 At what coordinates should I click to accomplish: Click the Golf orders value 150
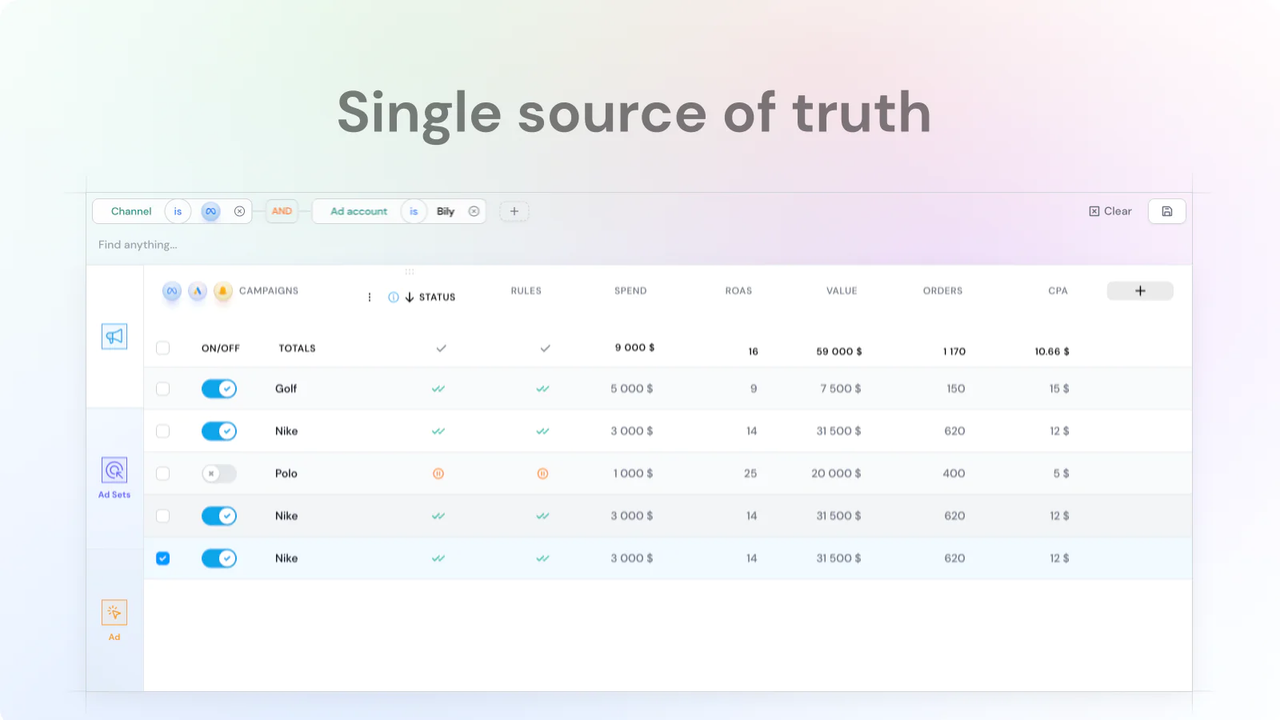point(956,389)
